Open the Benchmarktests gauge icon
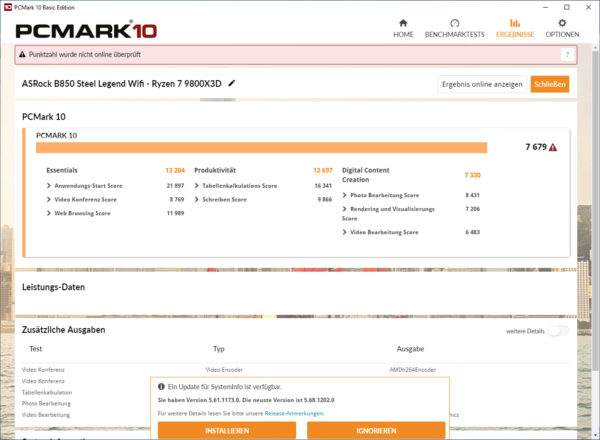600x440 pixels. pyautogui.click(x=455, y=22)
